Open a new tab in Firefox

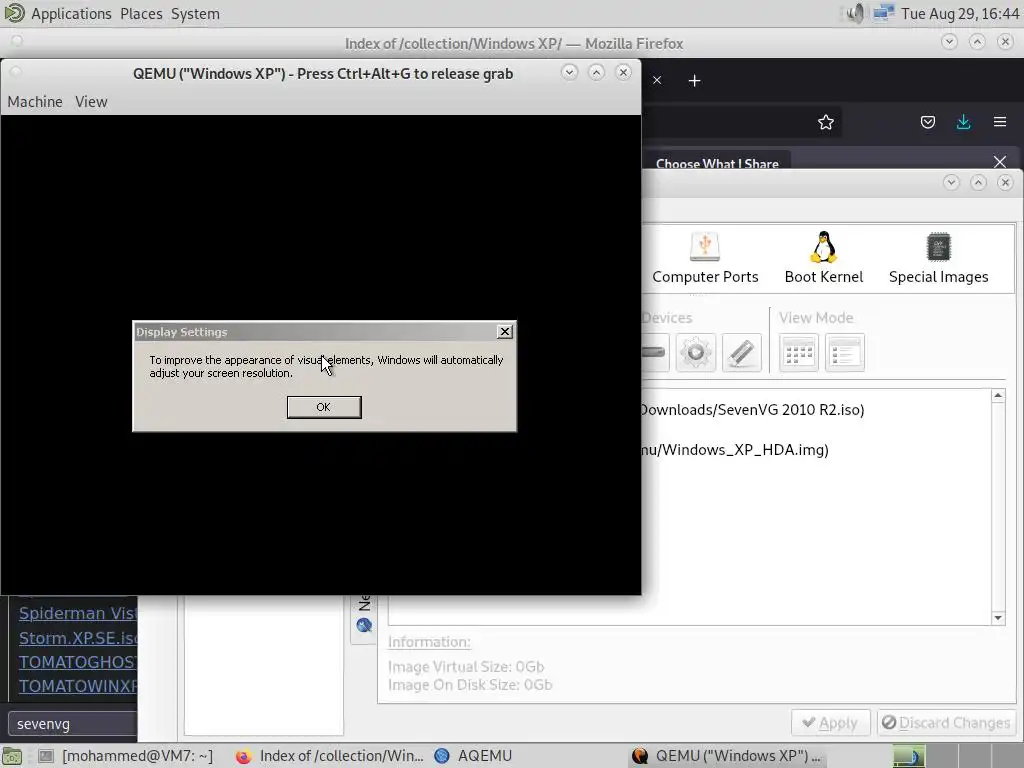(x=695, y=80)
